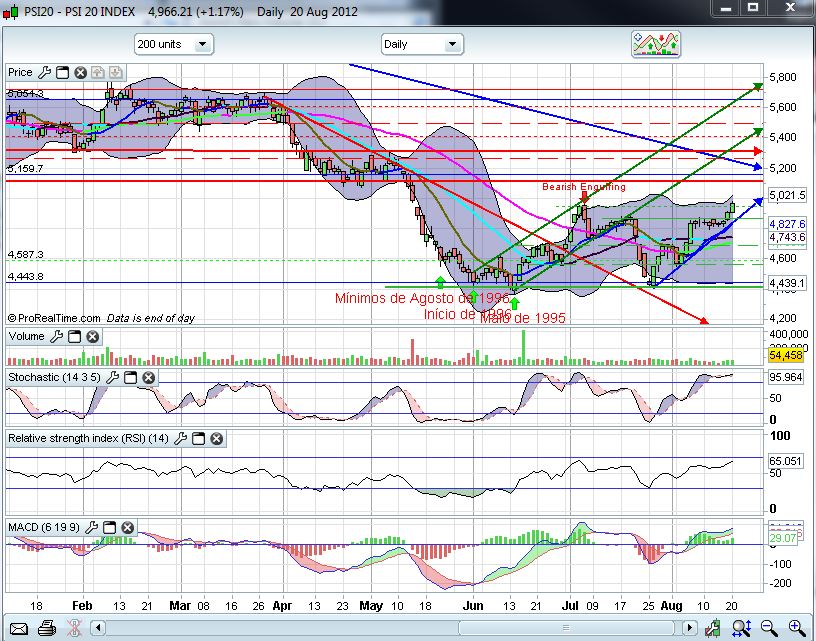This screenshot has height=641, width=816.
Task: Click the envelope email icon
Action: pyautogui.click(x=18, y=629)
